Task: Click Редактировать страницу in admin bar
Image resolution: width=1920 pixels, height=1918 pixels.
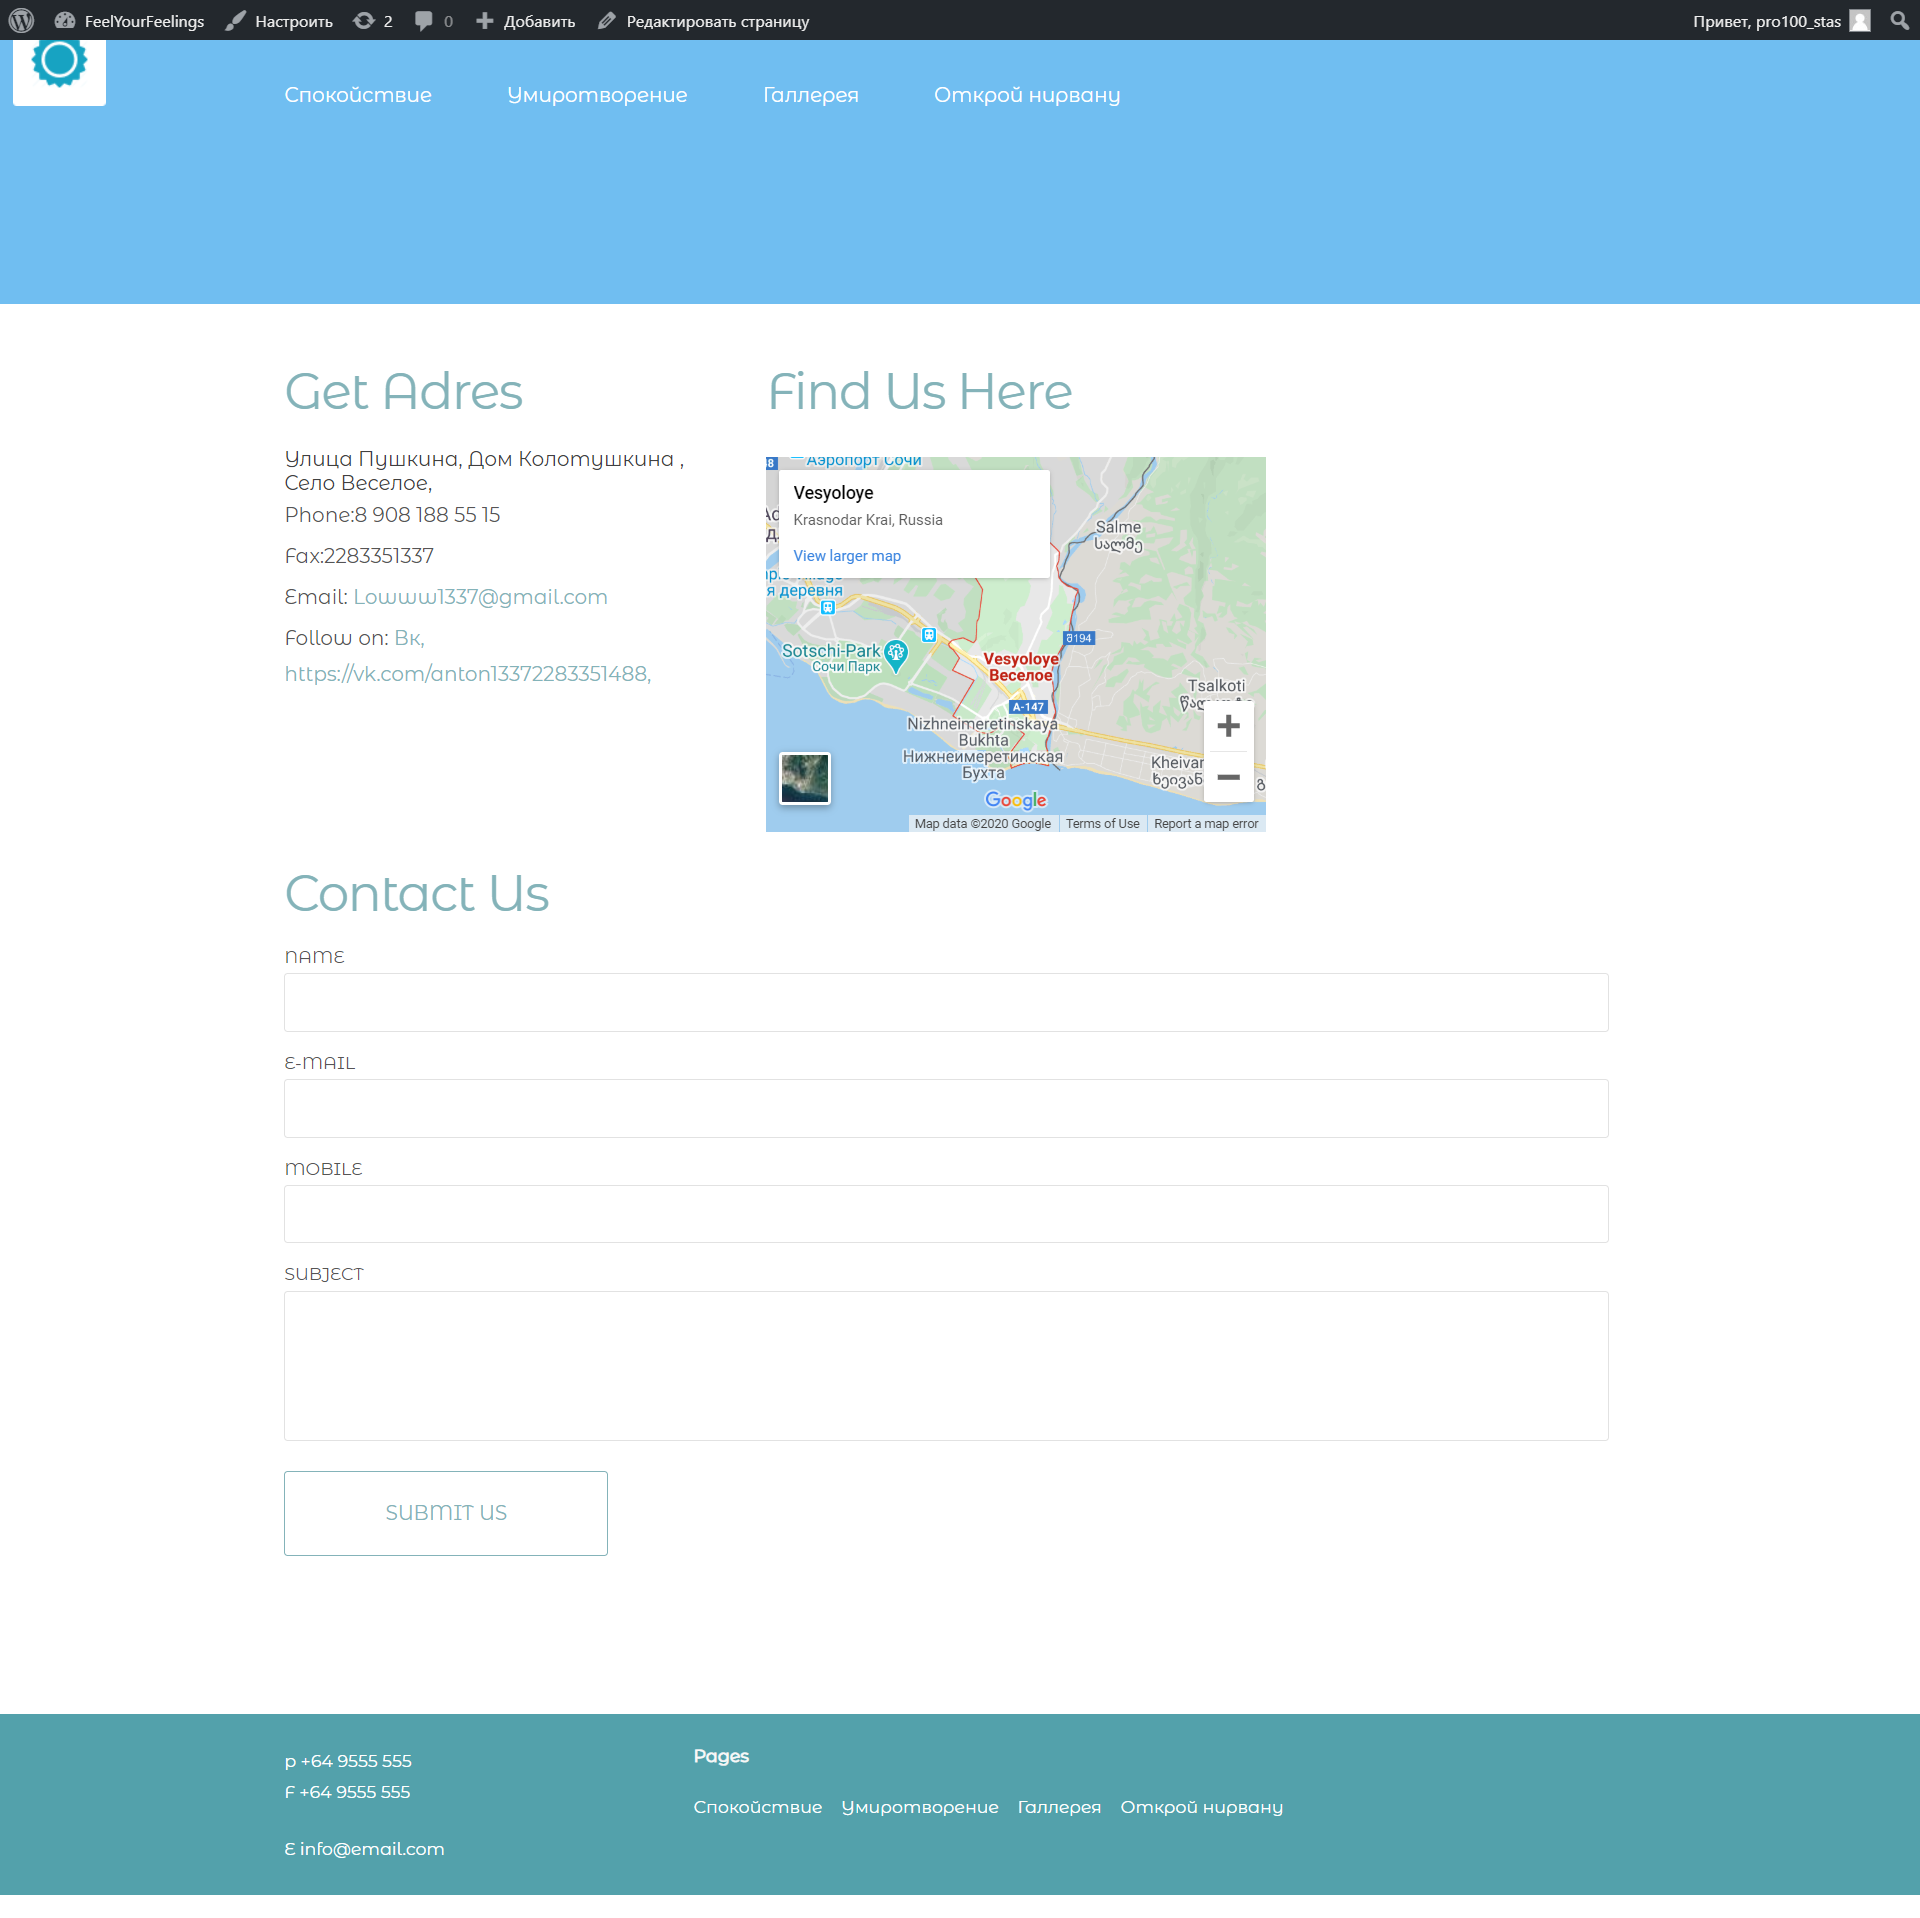Action: pos(704,21)
